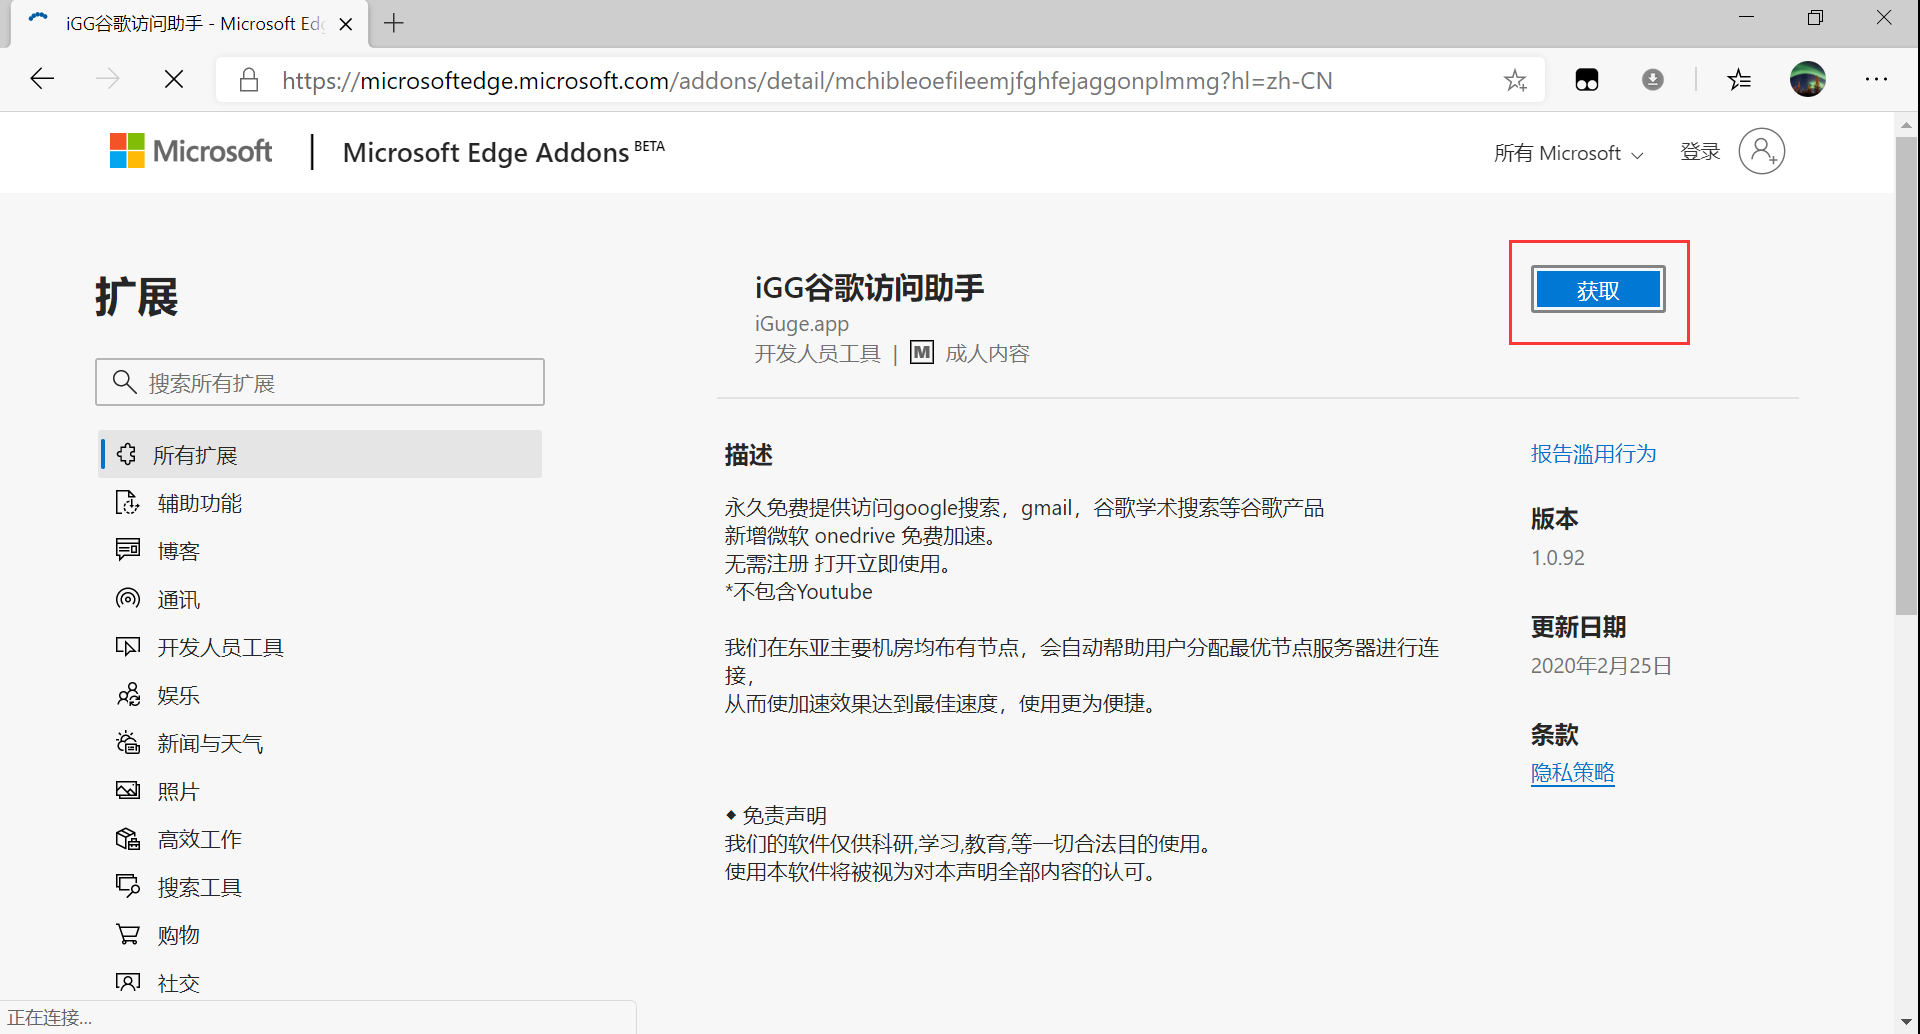Screen dimensions: 1920x1034
Task: Select 购物 category
Action: tap(179, 935)
